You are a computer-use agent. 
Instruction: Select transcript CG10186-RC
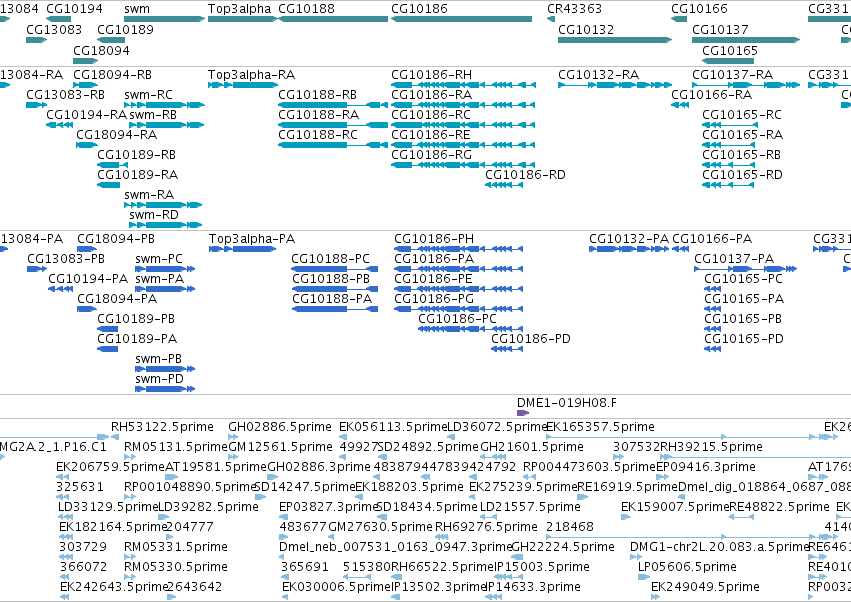click(x=463, y=125)
